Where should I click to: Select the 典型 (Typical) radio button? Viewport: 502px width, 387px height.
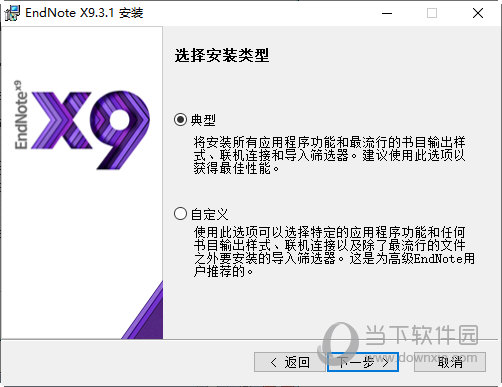coord(180,119)
